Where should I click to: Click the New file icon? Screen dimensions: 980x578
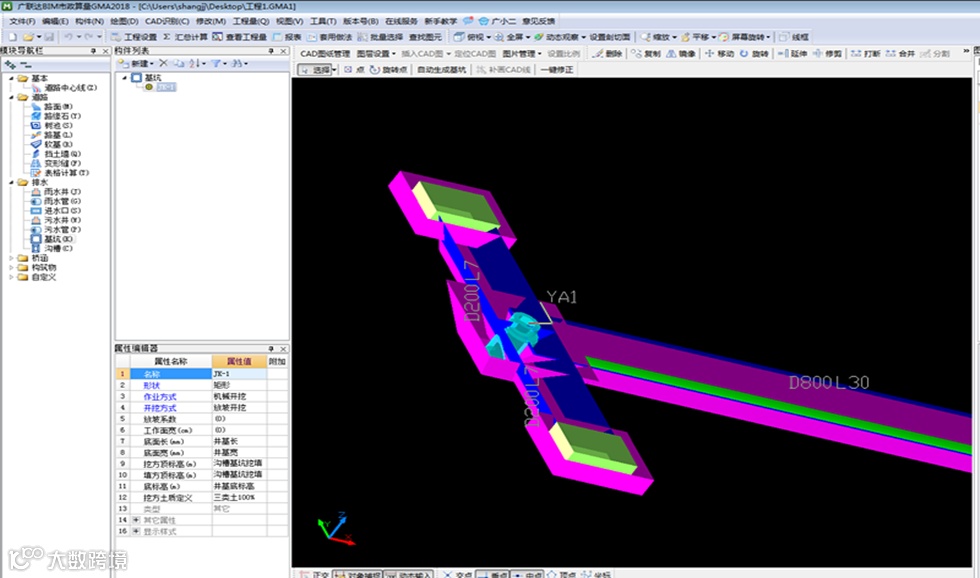(12, 37)
